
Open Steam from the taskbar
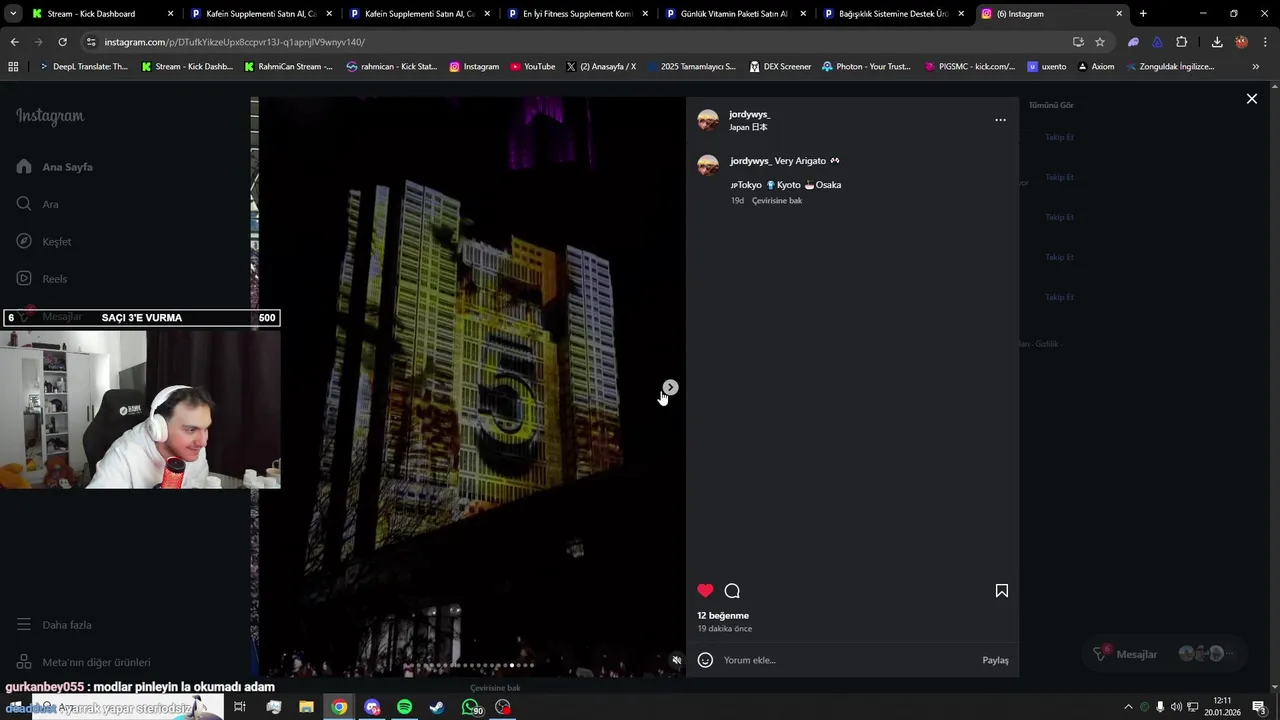[x=437, y=707]
